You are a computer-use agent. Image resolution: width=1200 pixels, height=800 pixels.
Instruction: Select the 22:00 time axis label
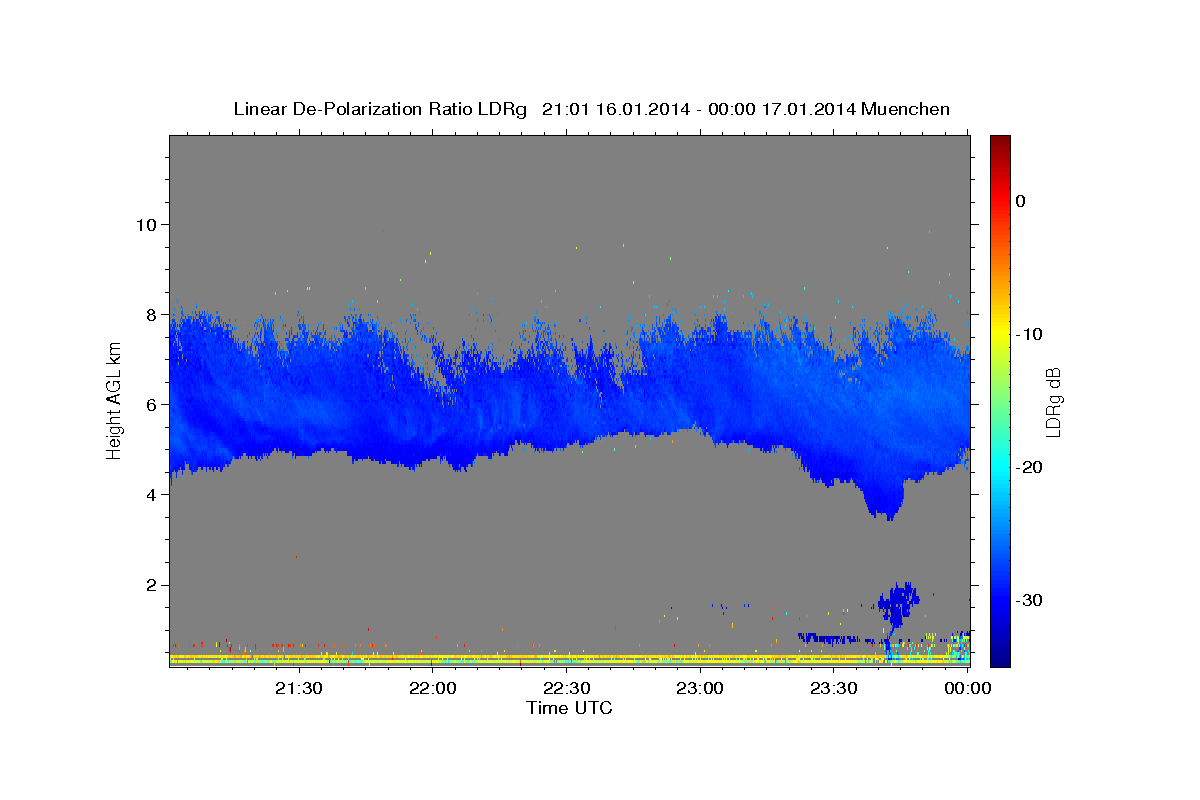(x=432, y=688)
